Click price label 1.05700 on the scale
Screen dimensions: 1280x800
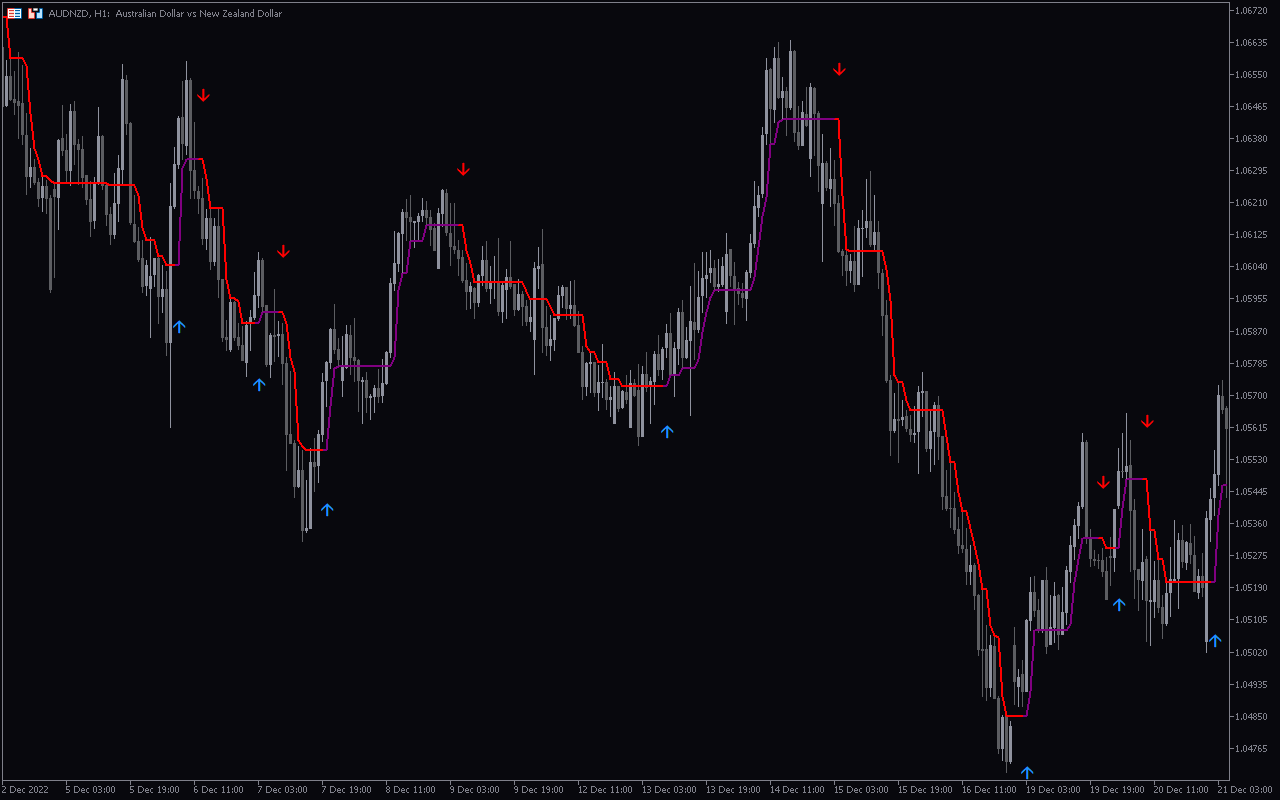pyautogui.click(x=1251, y=395)
